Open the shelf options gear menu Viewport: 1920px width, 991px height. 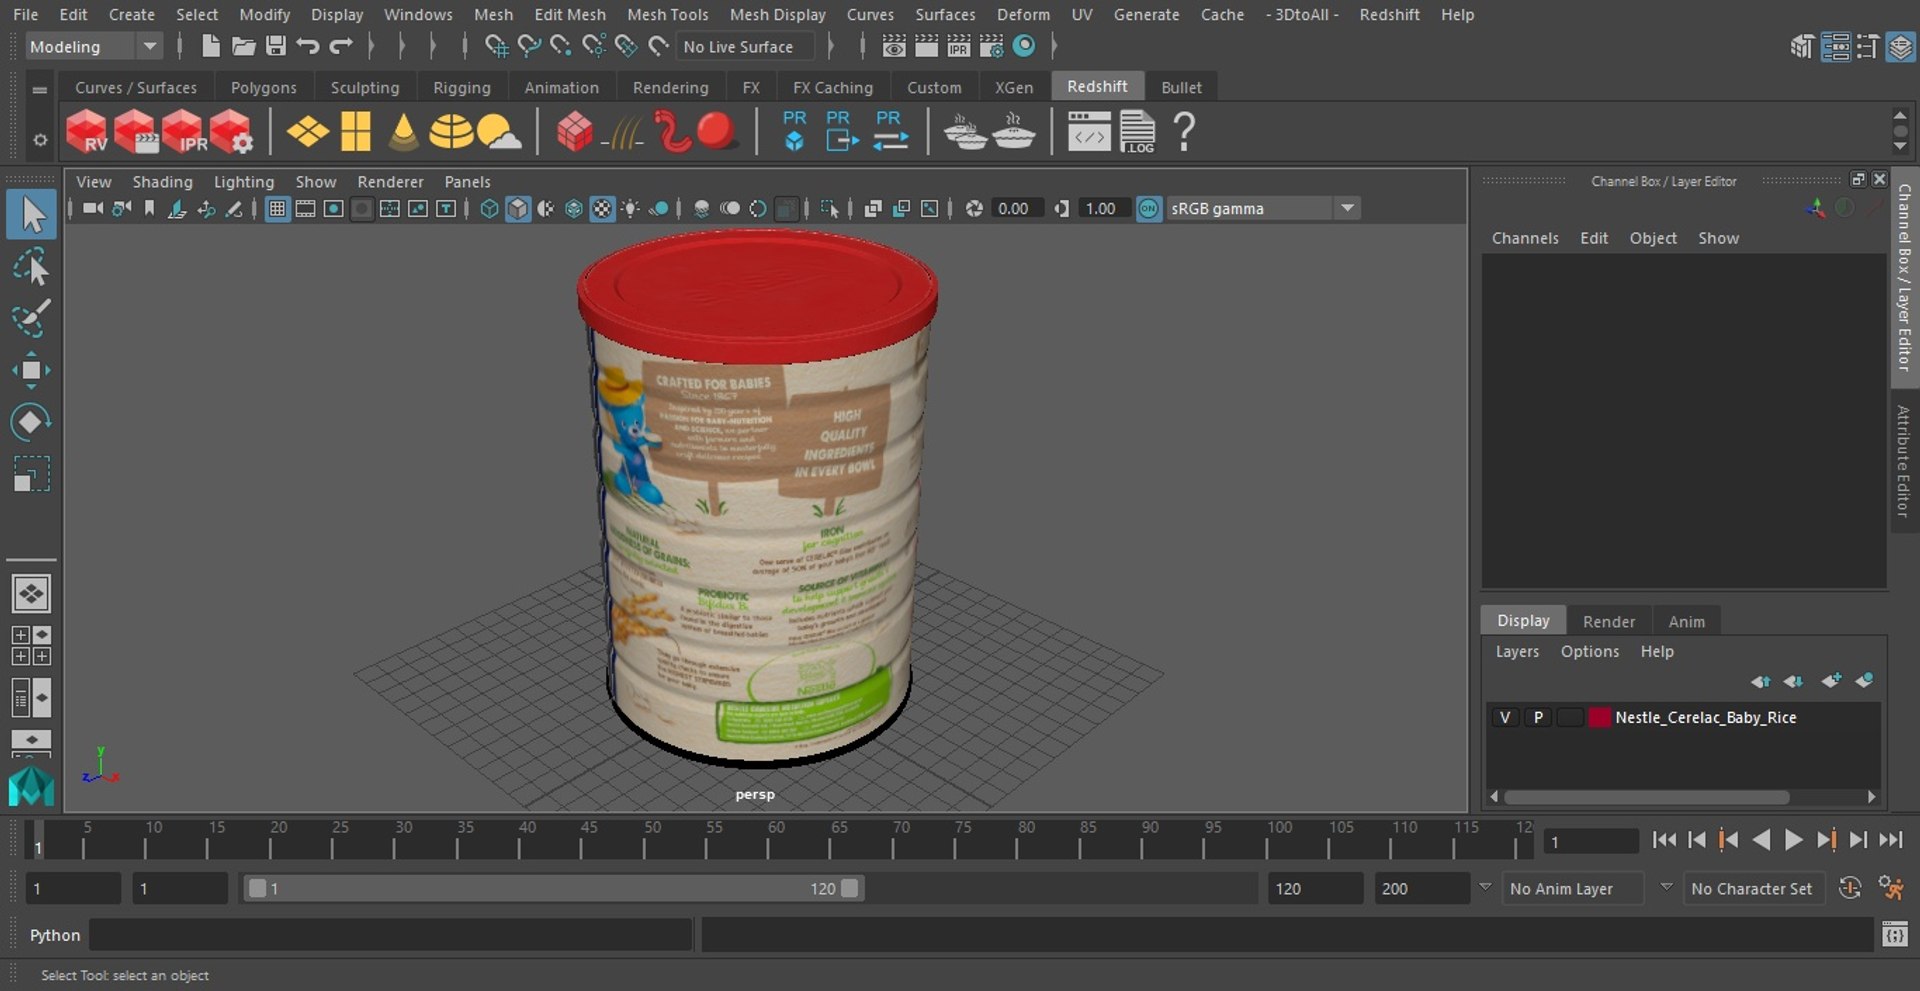(40, 140)
